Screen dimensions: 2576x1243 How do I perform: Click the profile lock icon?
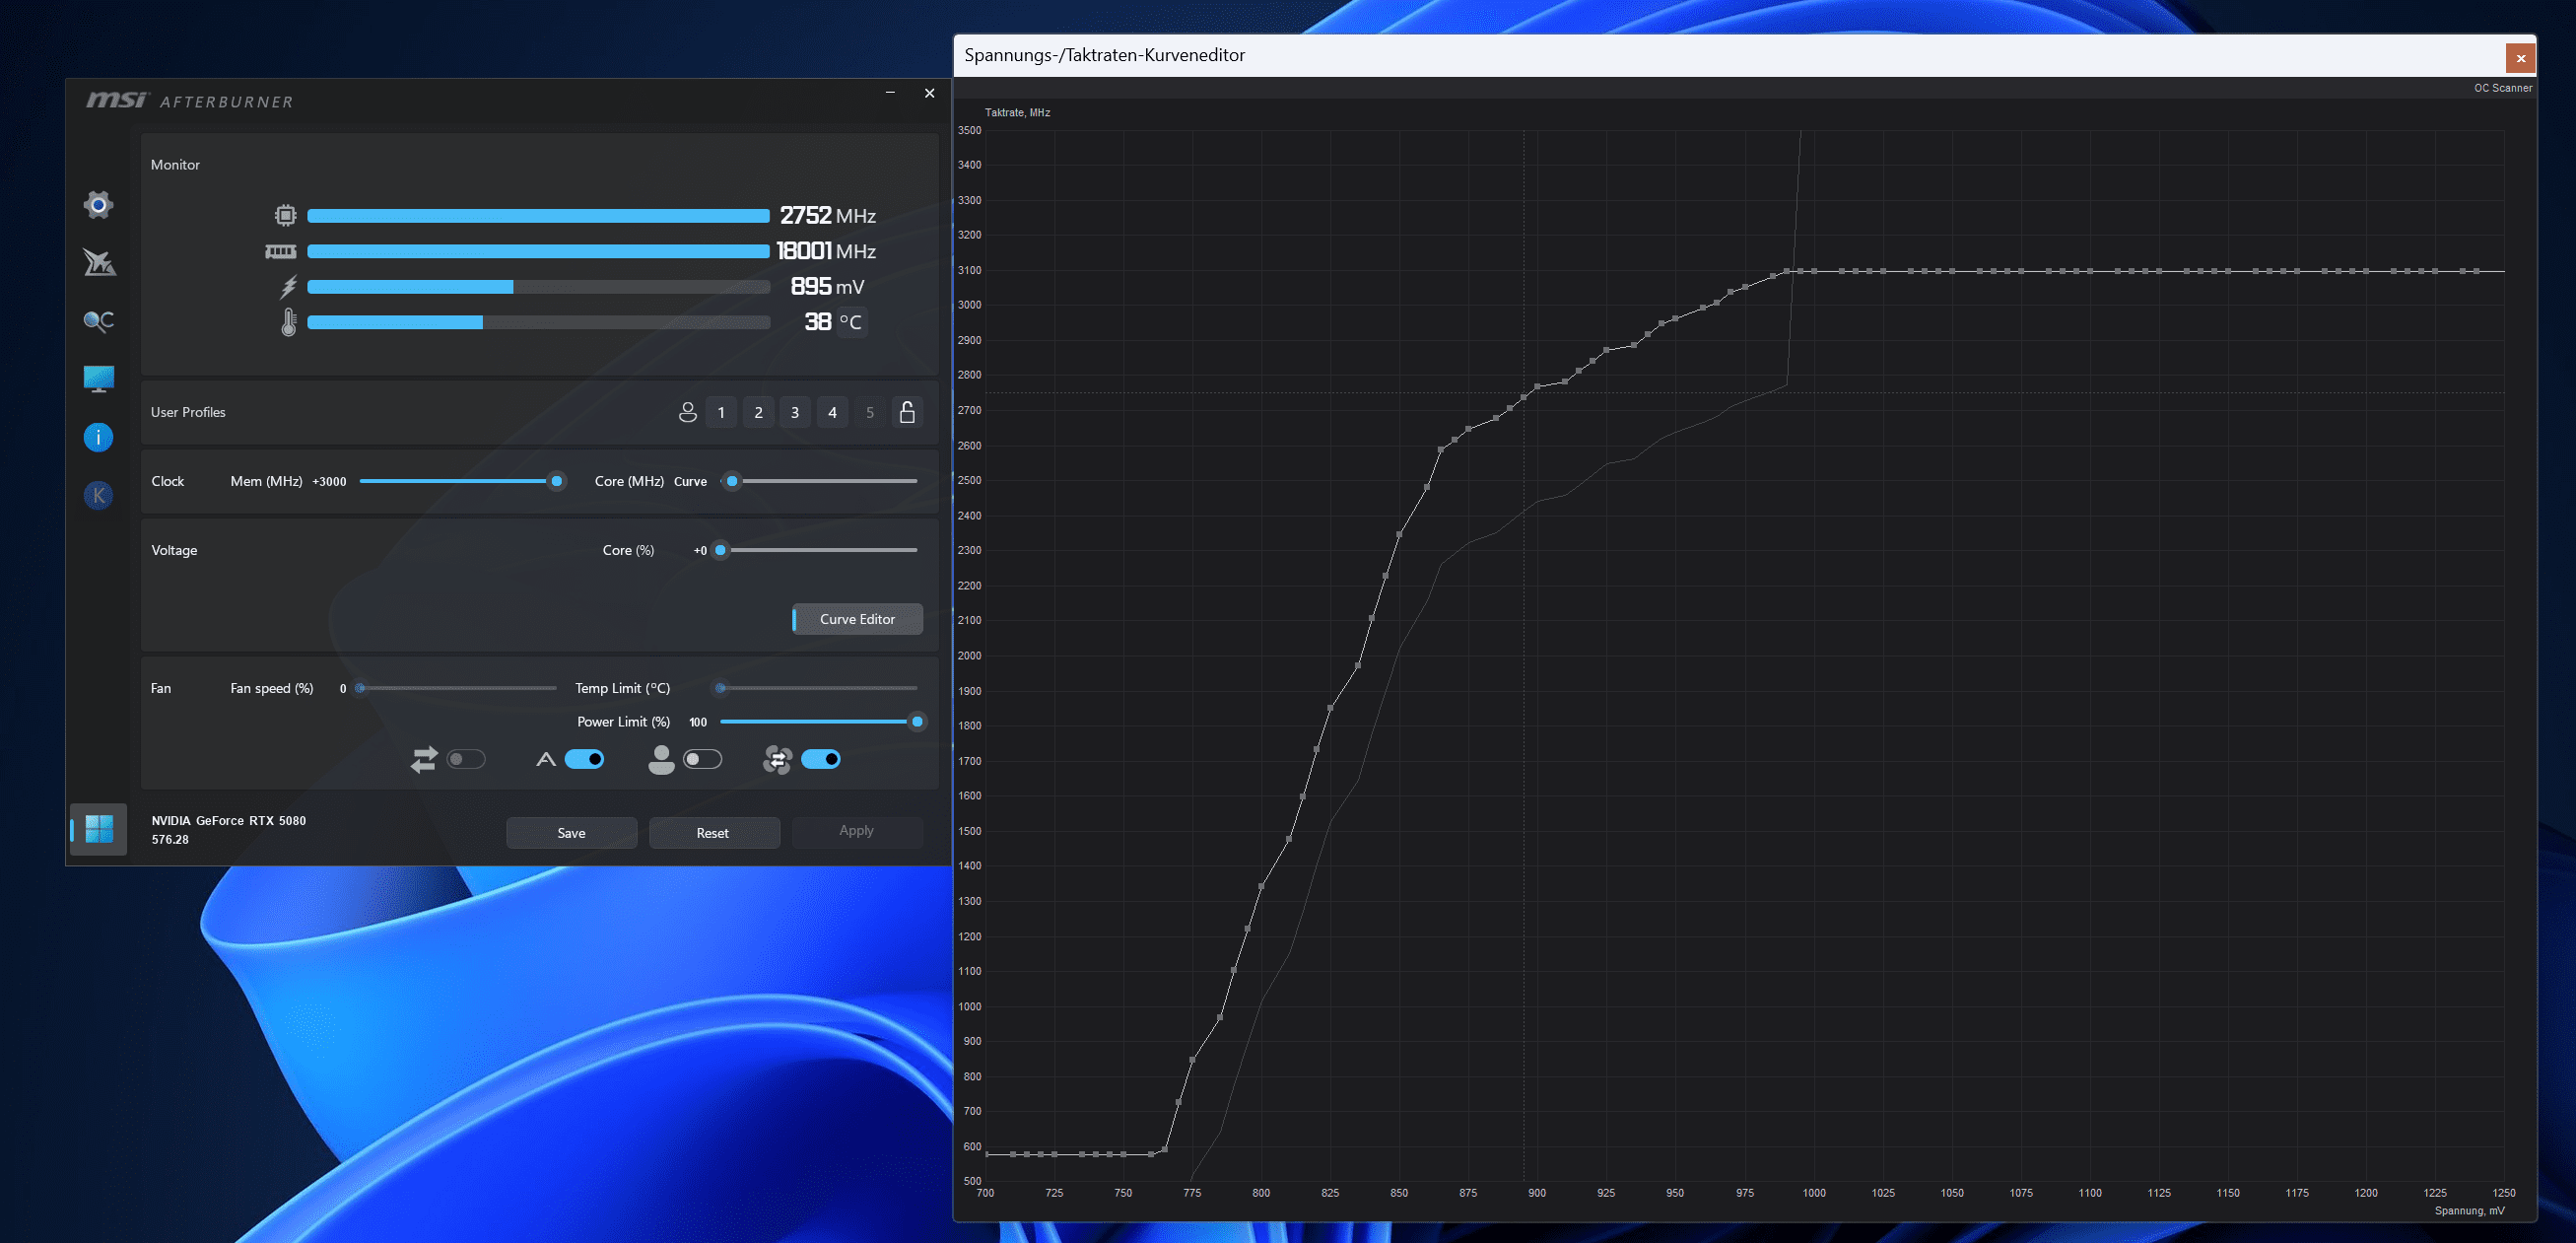click(907, 412)
